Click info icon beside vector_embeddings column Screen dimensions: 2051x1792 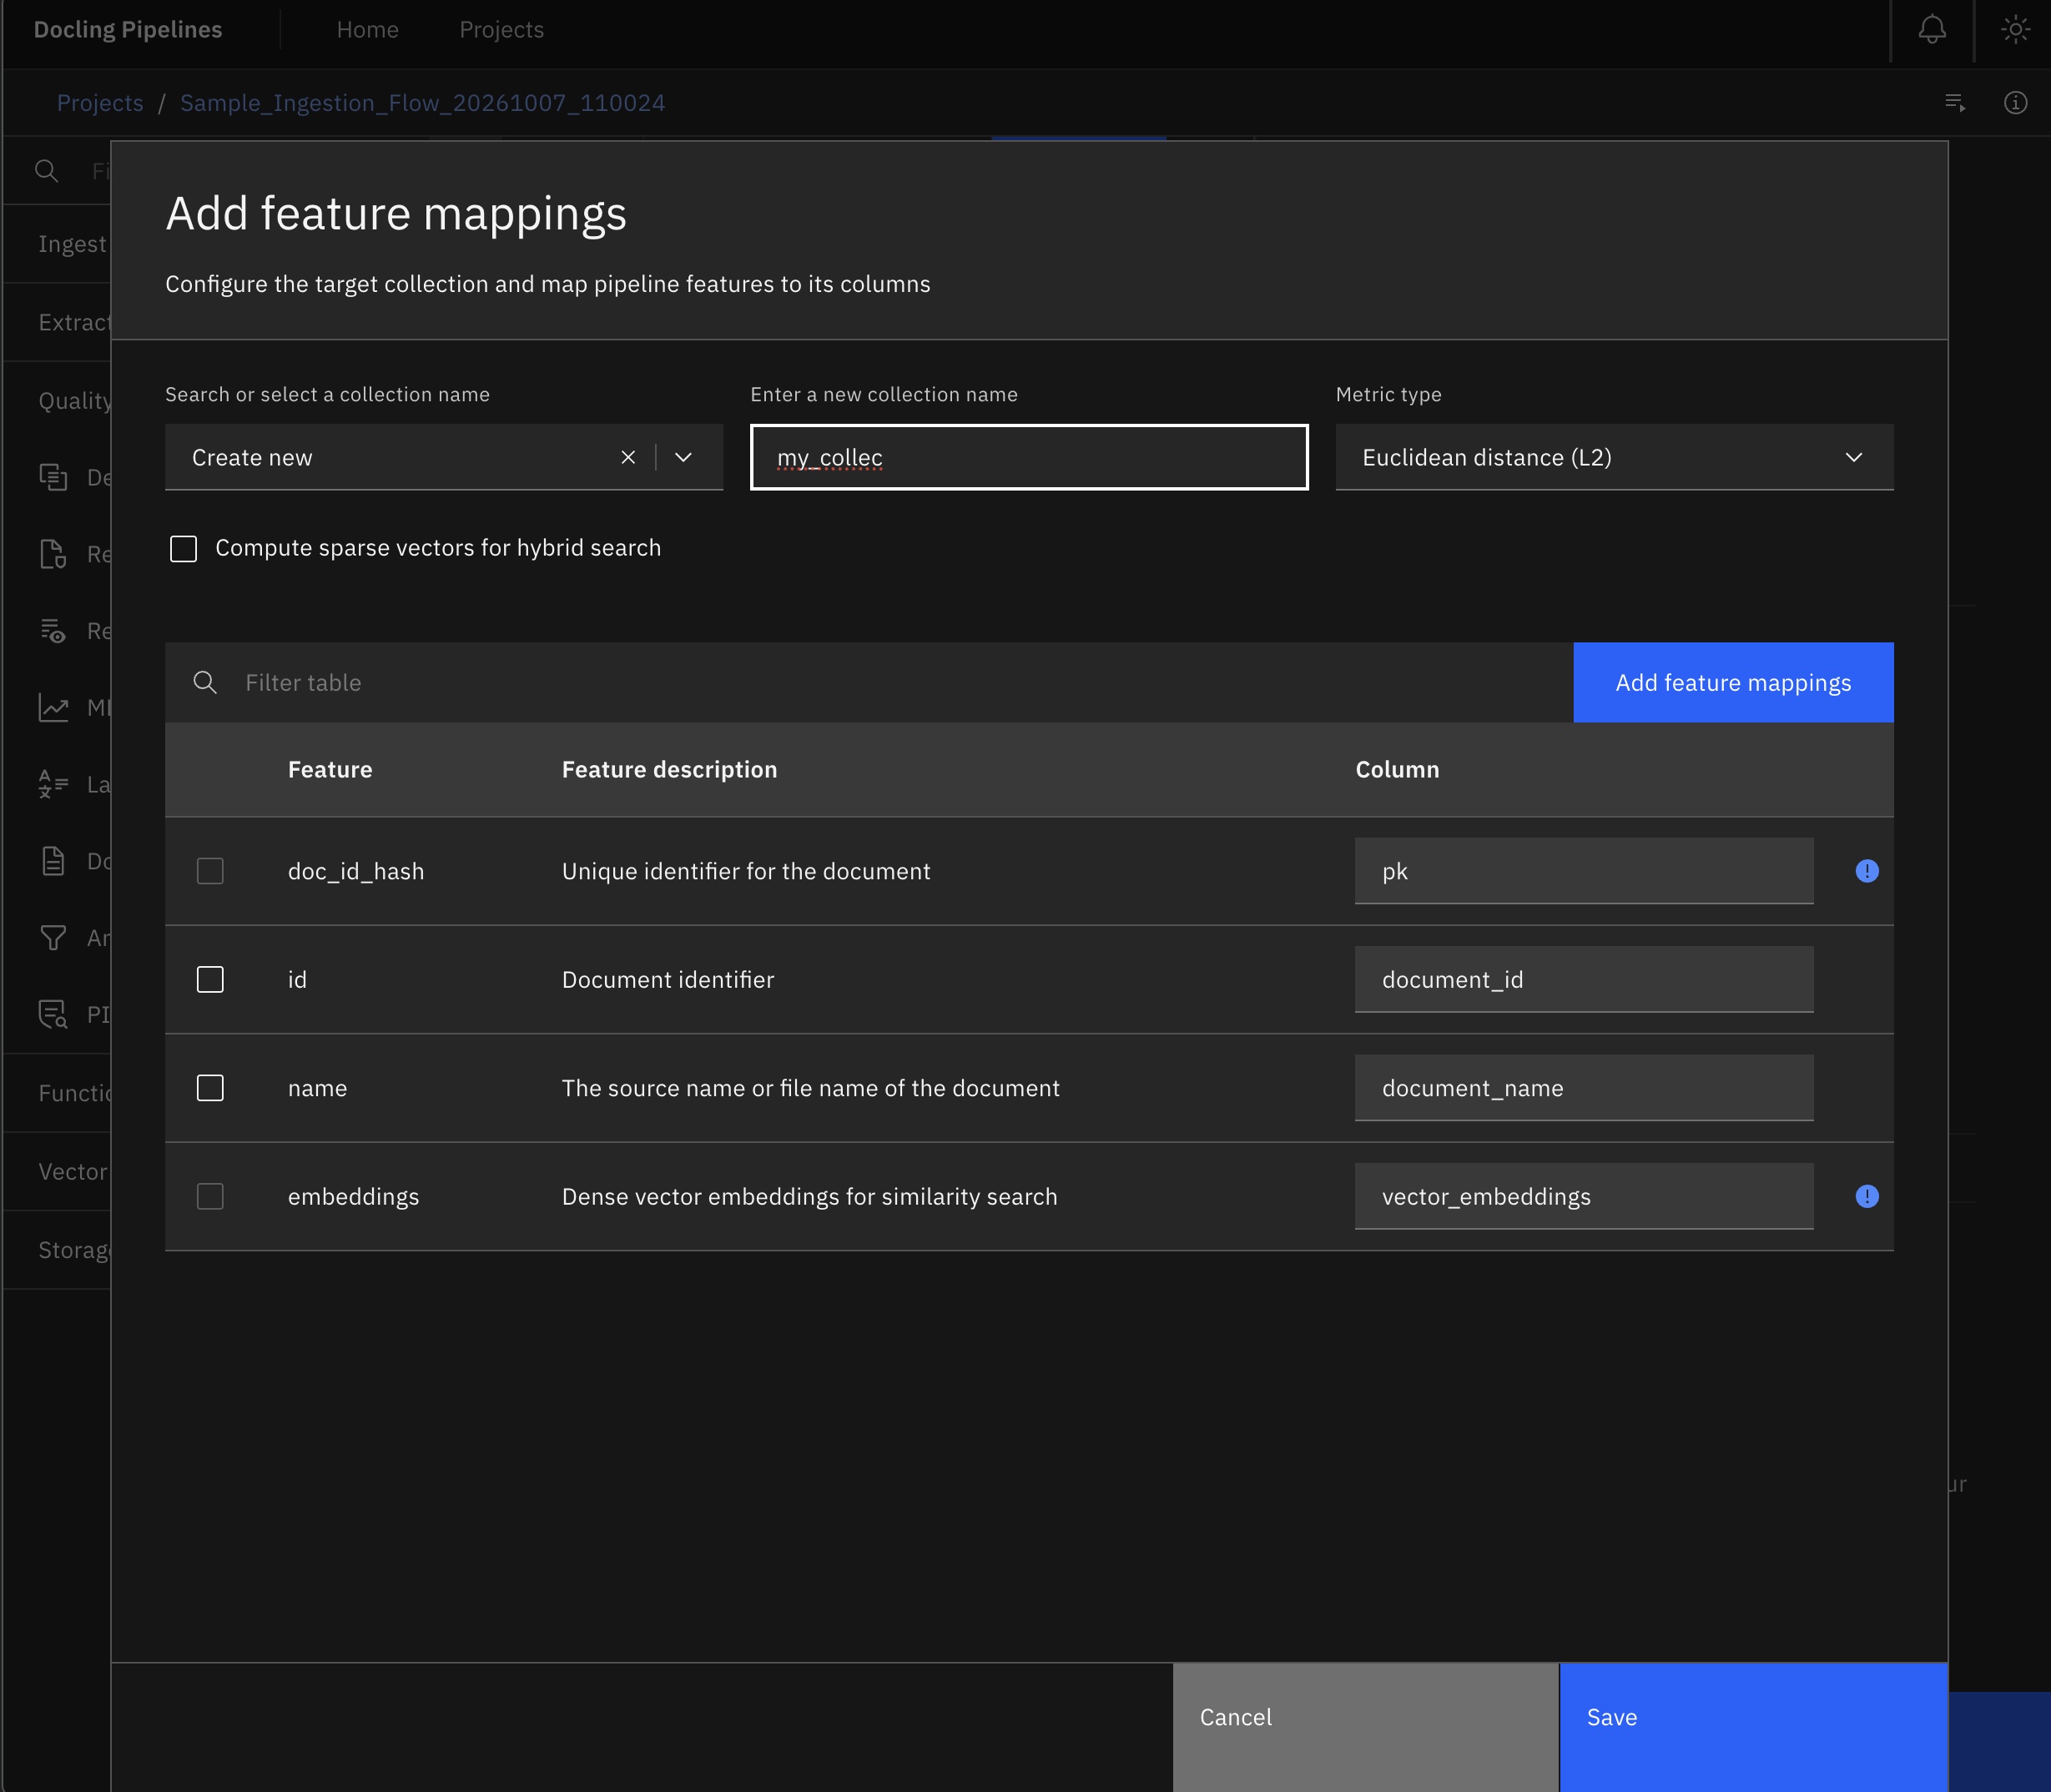point(1866,1196)
